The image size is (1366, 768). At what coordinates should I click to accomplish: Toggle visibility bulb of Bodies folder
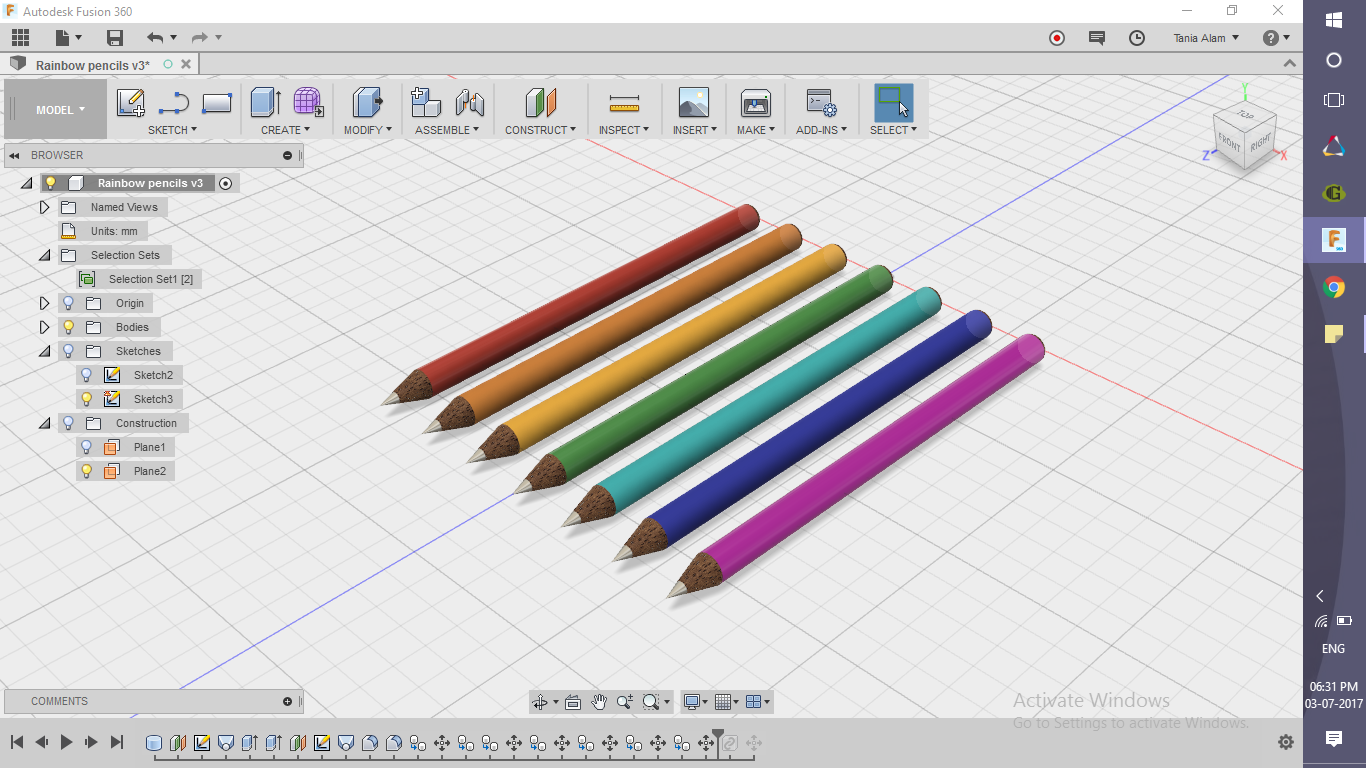coord(68,327)
